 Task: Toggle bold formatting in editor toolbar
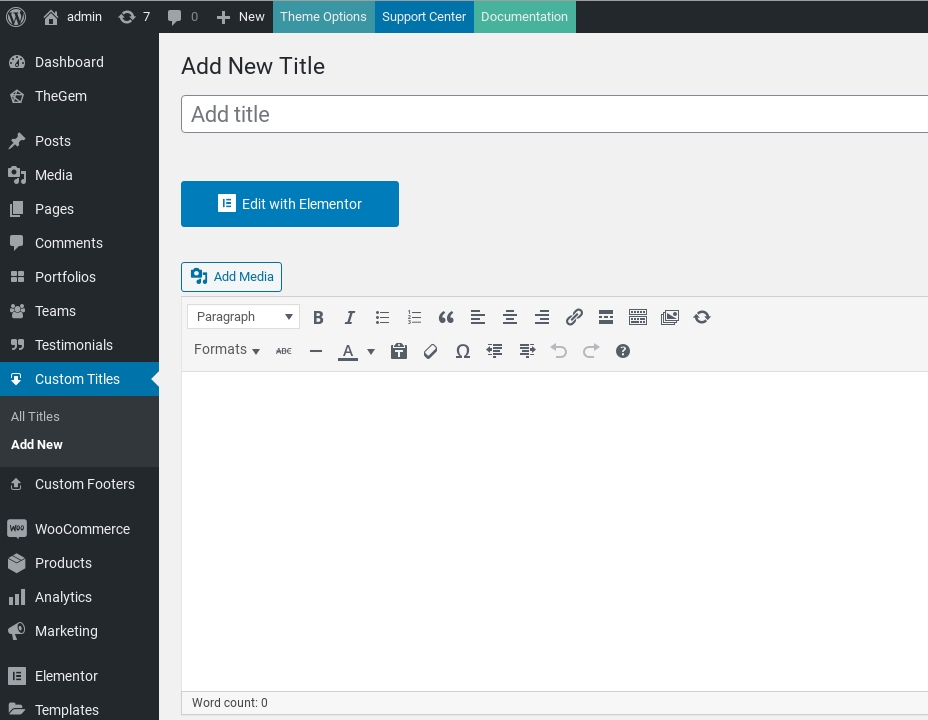pos(318,317)
